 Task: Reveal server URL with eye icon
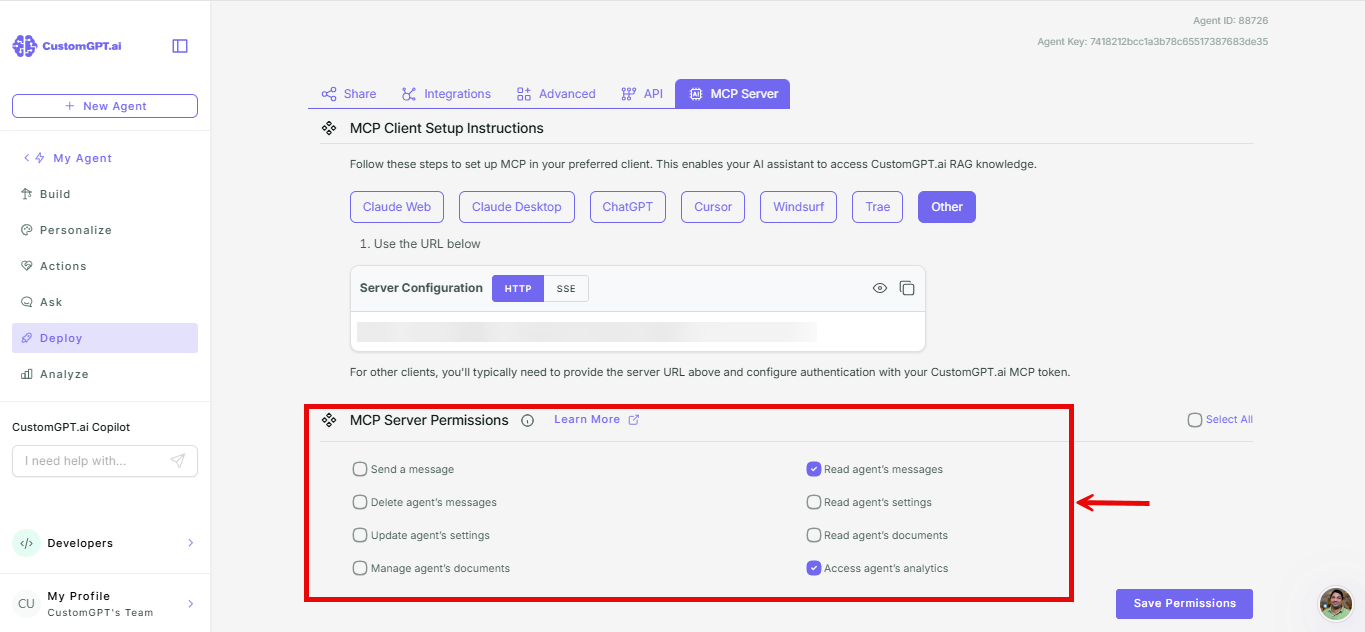pyautogui.click(x=880, y=288)
